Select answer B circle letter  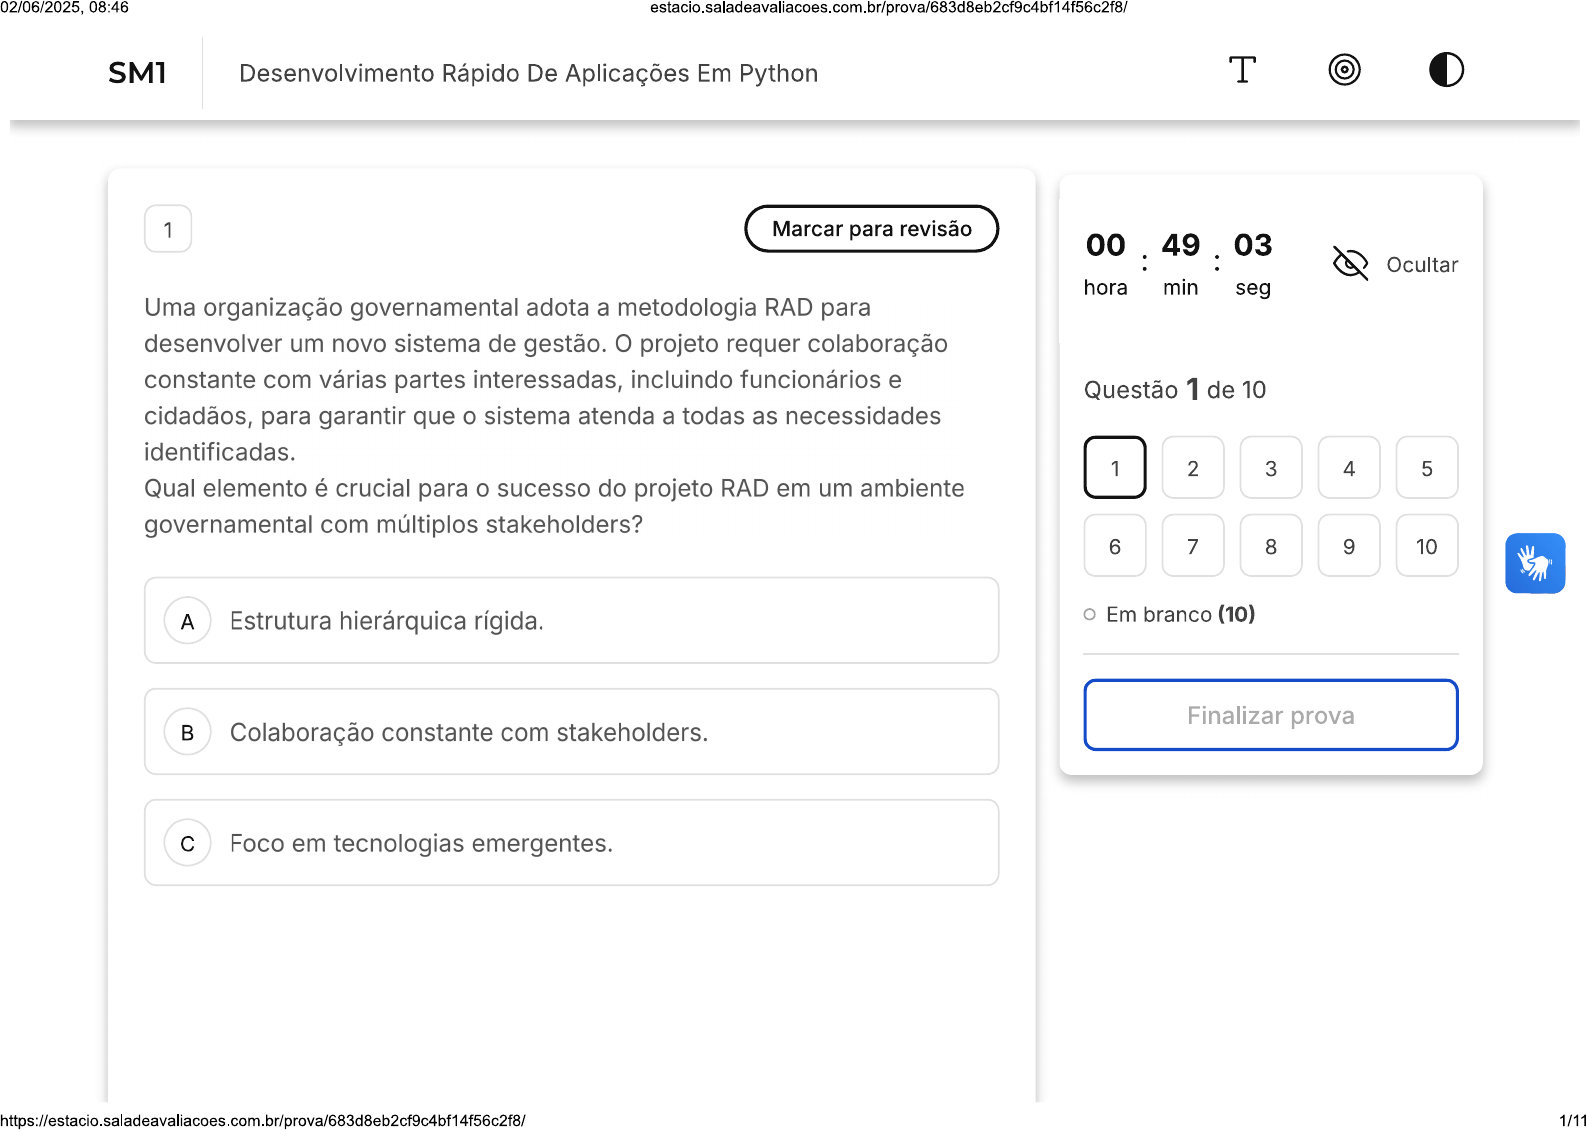pyautogui.click(x=187, y=732)
